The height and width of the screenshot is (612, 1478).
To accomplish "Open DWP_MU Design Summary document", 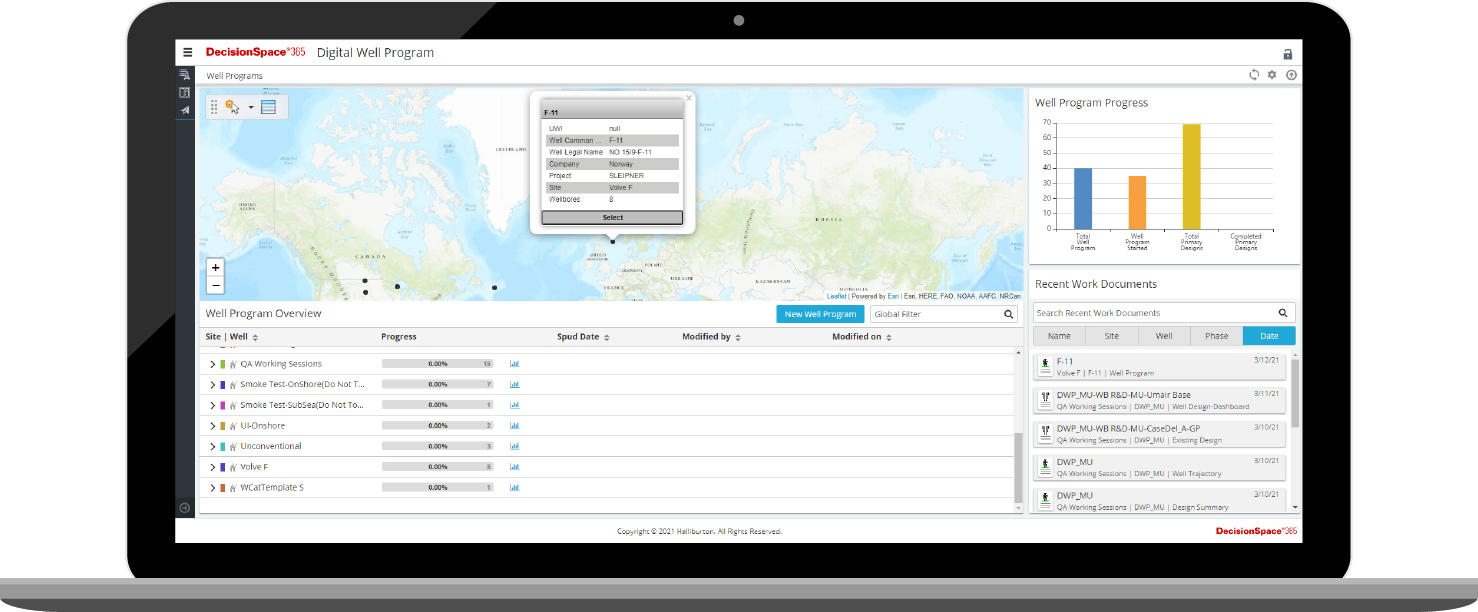I will pos(1160,499).
